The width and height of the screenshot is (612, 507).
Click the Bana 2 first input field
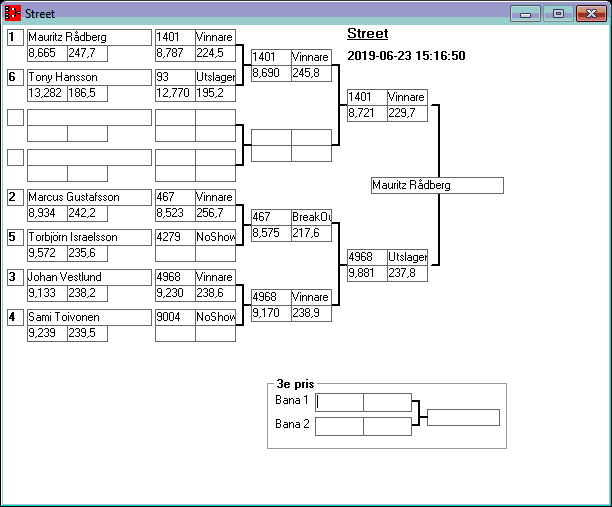click(339, 426)
